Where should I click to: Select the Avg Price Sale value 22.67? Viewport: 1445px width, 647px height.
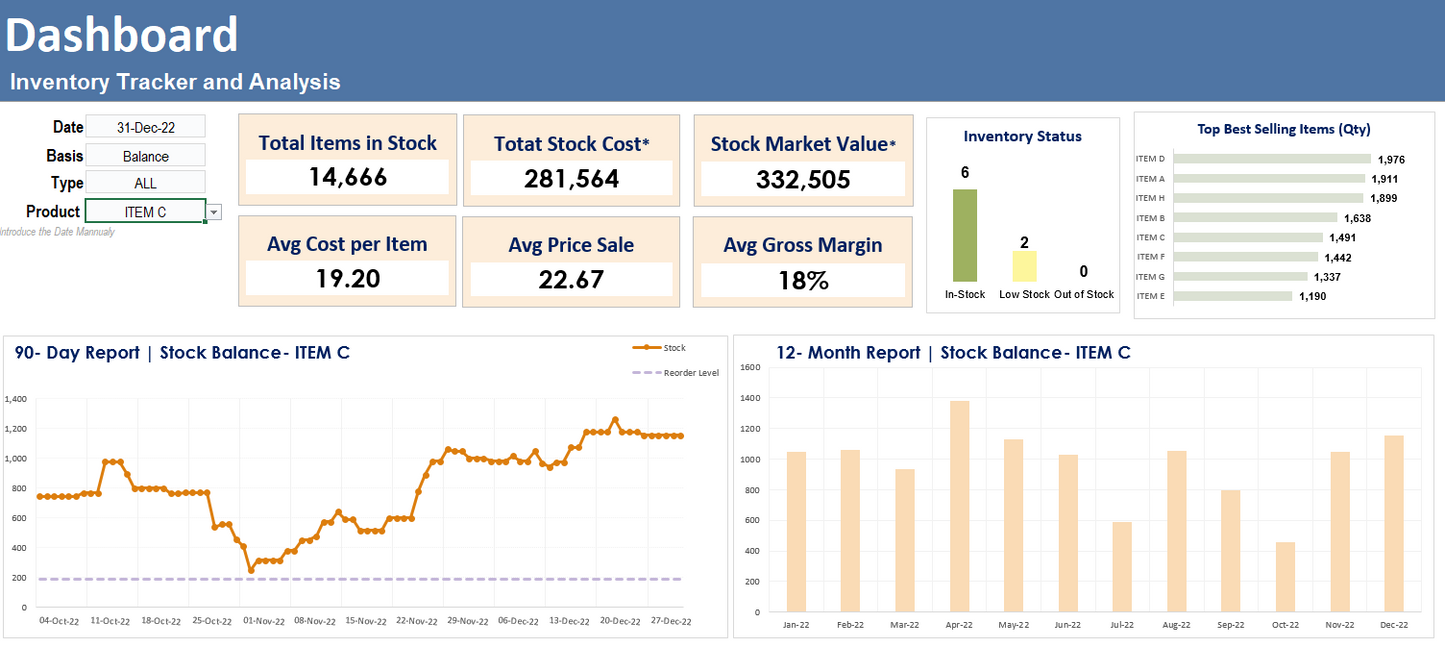click(x=571, y=280)
